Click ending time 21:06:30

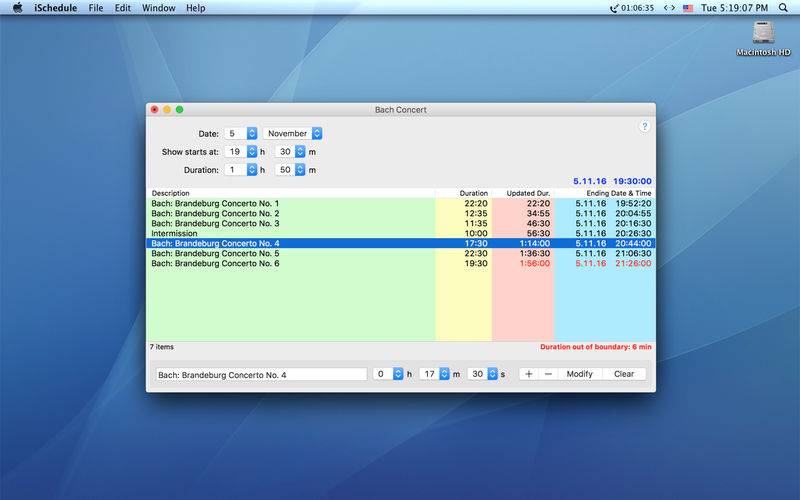[633, 254]
